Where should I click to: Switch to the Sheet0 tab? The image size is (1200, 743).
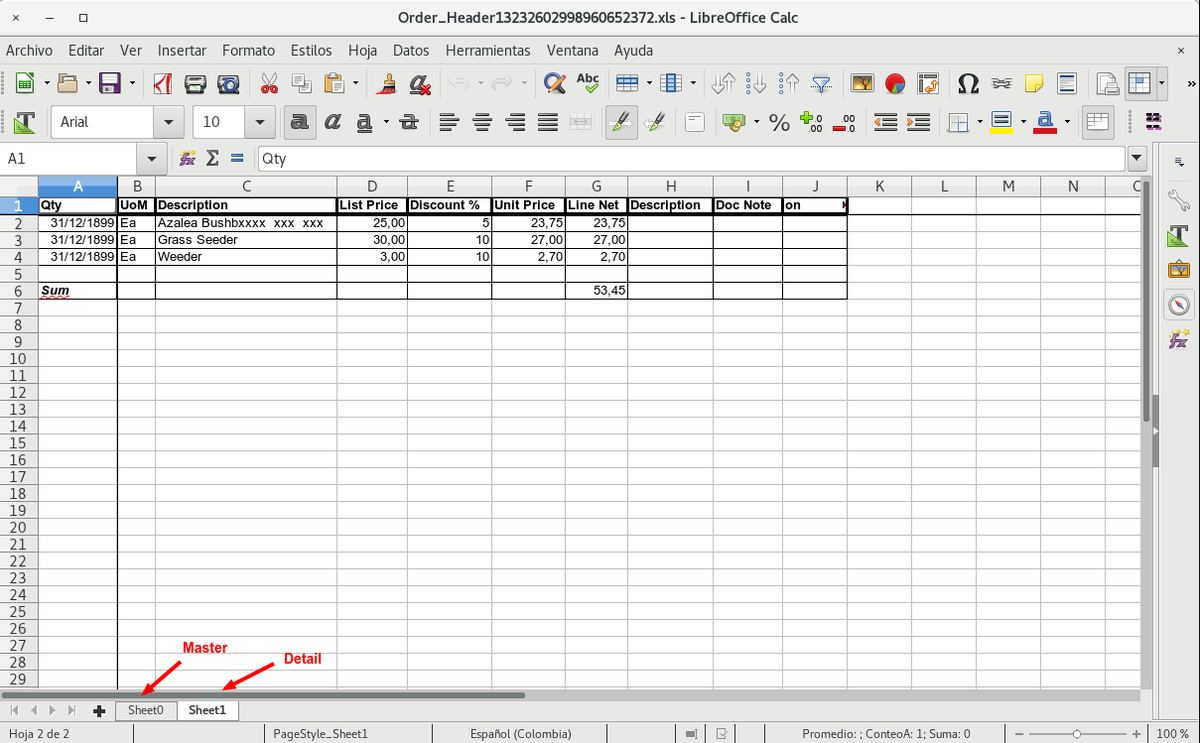pyautogui.click(x=145, y=710)
